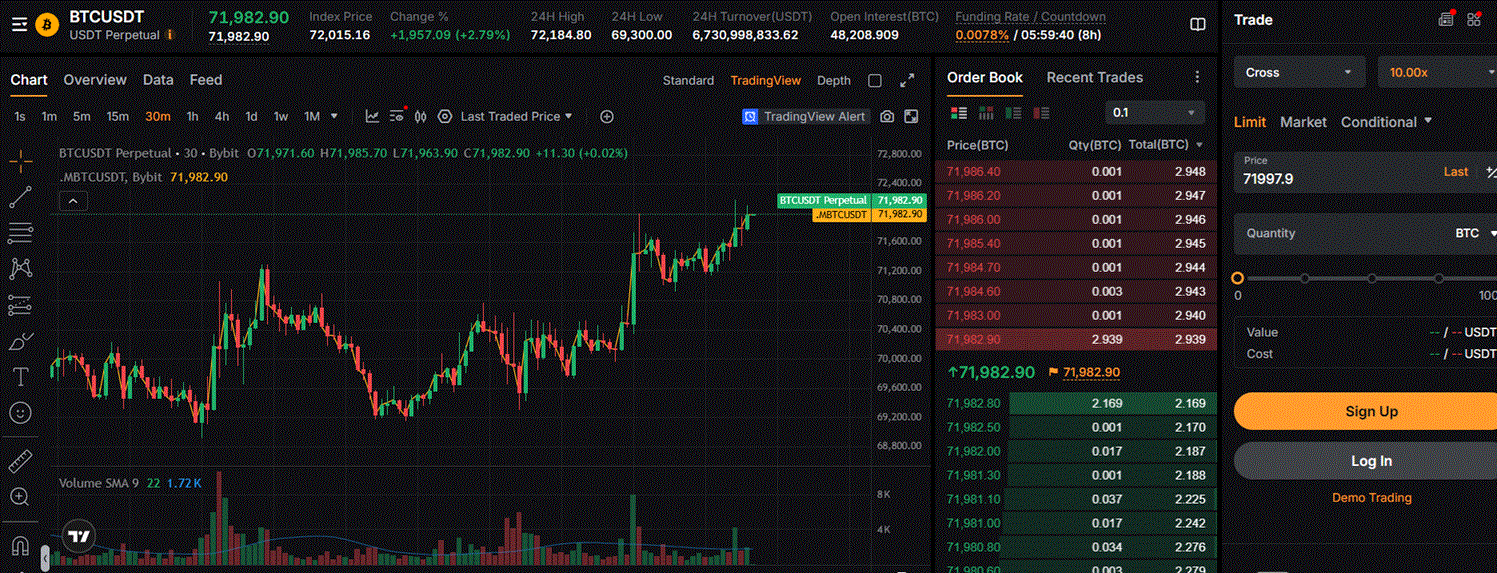This screenshot has height=573, width=1497.
Task: Toggle the magnet mode tool
Action: tap(20, 545)
